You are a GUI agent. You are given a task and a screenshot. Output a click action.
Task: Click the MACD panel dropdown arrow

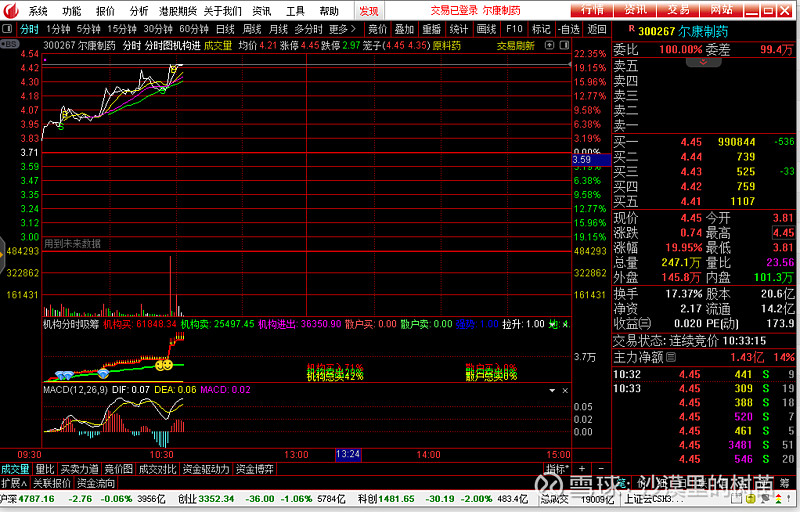click(552, 391)
